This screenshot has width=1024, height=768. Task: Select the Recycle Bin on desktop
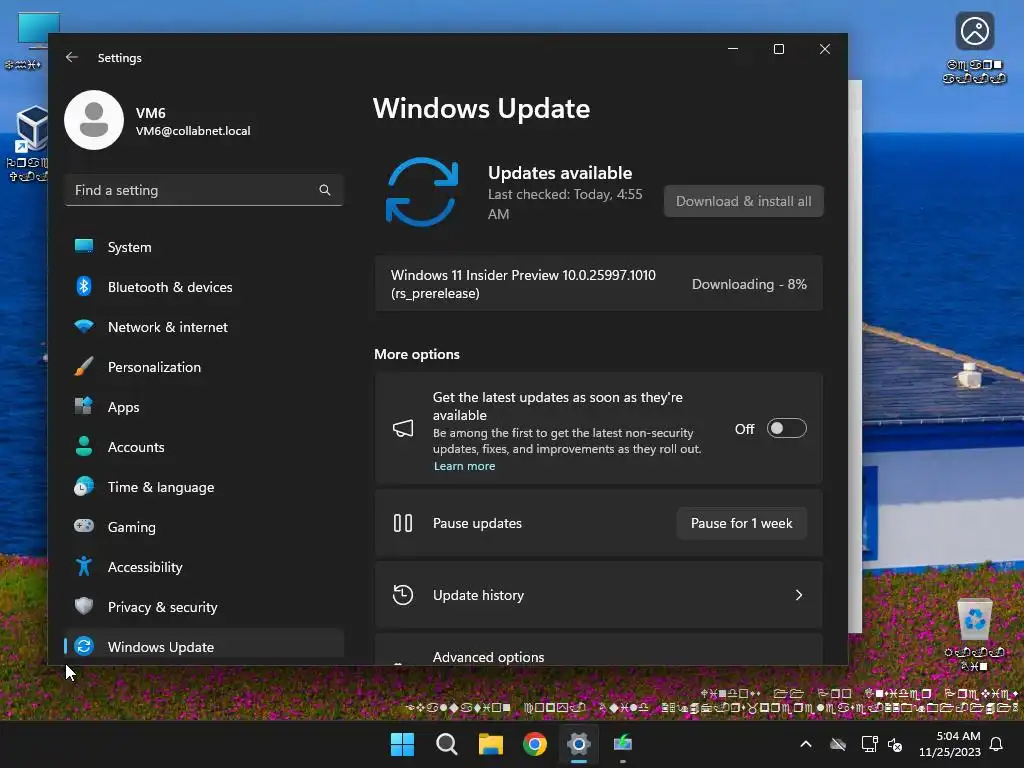coord(975,633)
